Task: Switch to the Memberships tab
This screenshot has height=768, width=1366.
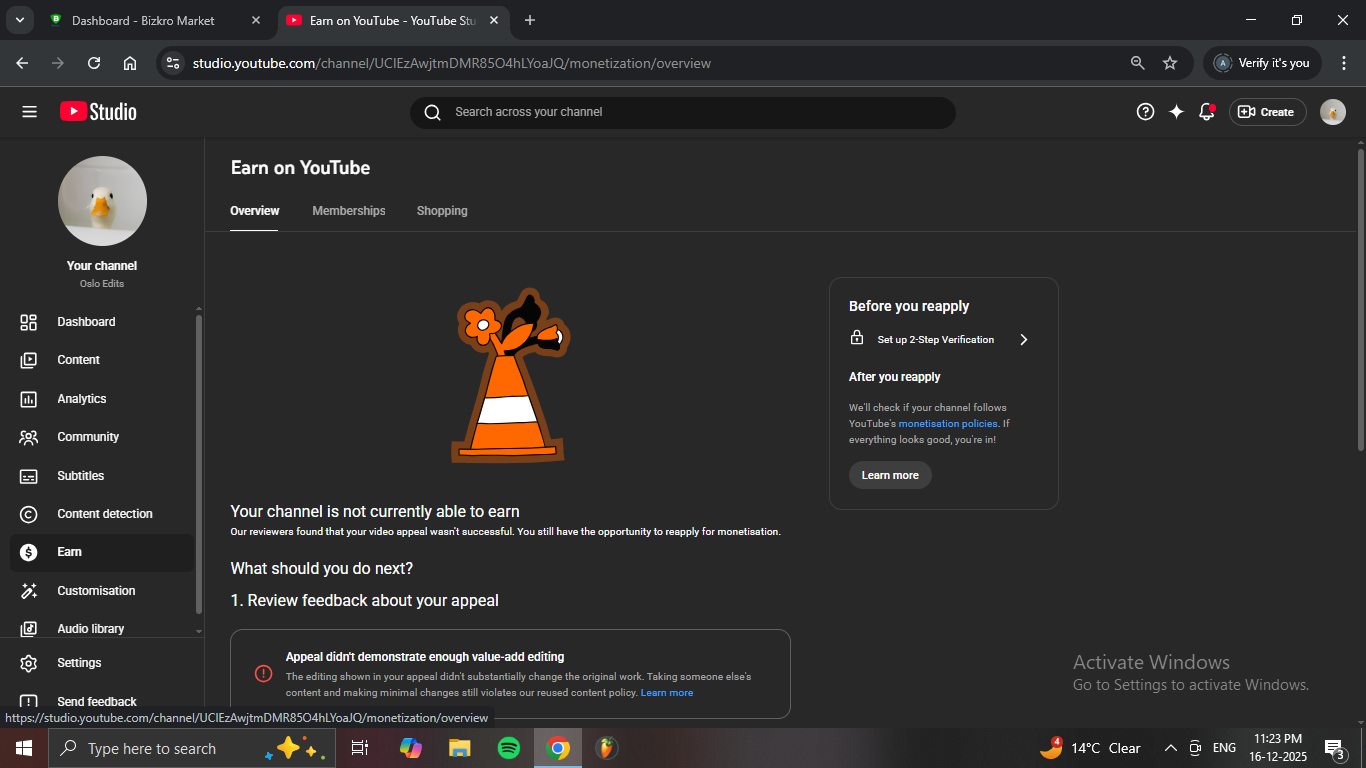Action: pyautogui.click(x=348, y=211)
